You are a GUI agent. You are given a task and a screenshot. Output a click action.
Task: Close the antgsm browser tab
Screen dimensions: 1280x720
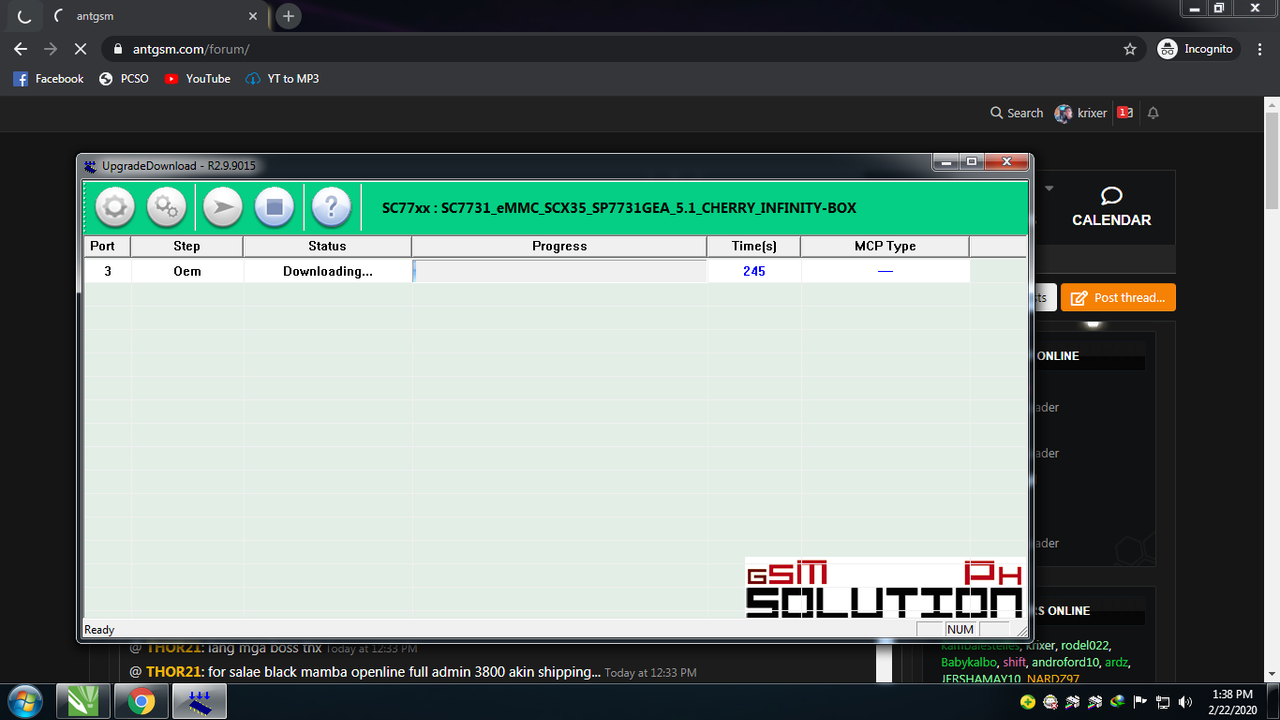pos(253,16)
